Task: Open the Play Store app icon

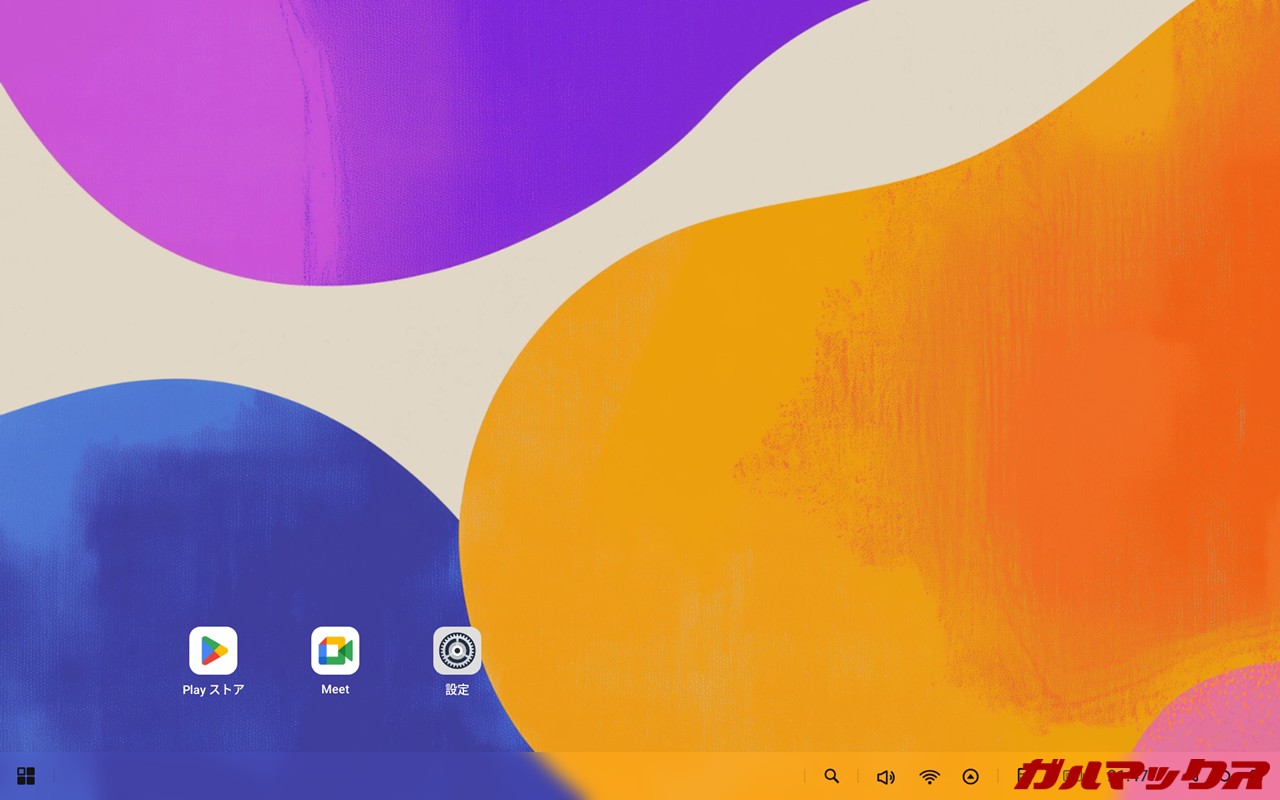Action: pyautogui.click(x=213, y=651)
